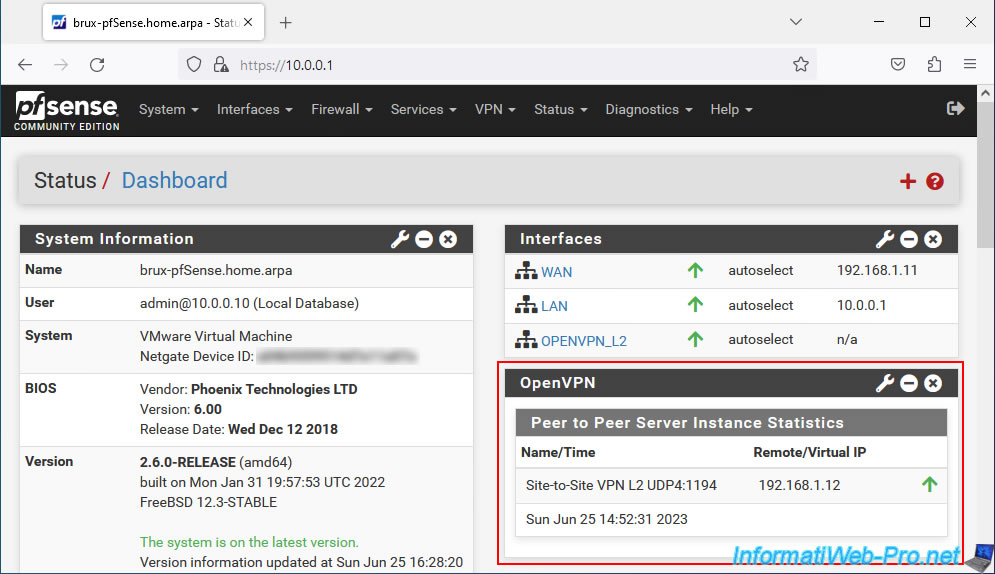Click the LAN green up-arrow status icon
Viewport: 995px width, 574px height.
tap(695, 304)
